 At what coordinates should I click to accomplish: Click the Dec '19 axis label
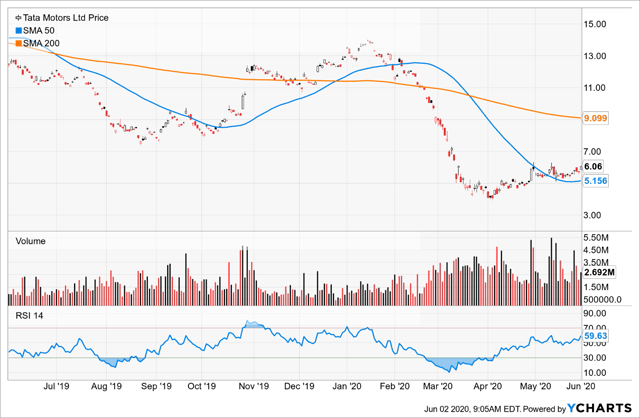click(x=299, y=386)
